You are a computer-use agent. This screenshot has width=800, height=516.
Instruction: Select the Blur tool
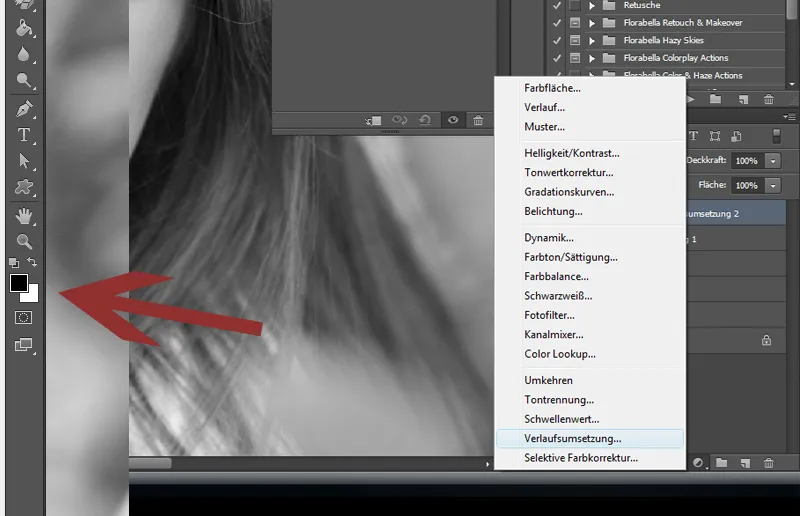[23, 54]
